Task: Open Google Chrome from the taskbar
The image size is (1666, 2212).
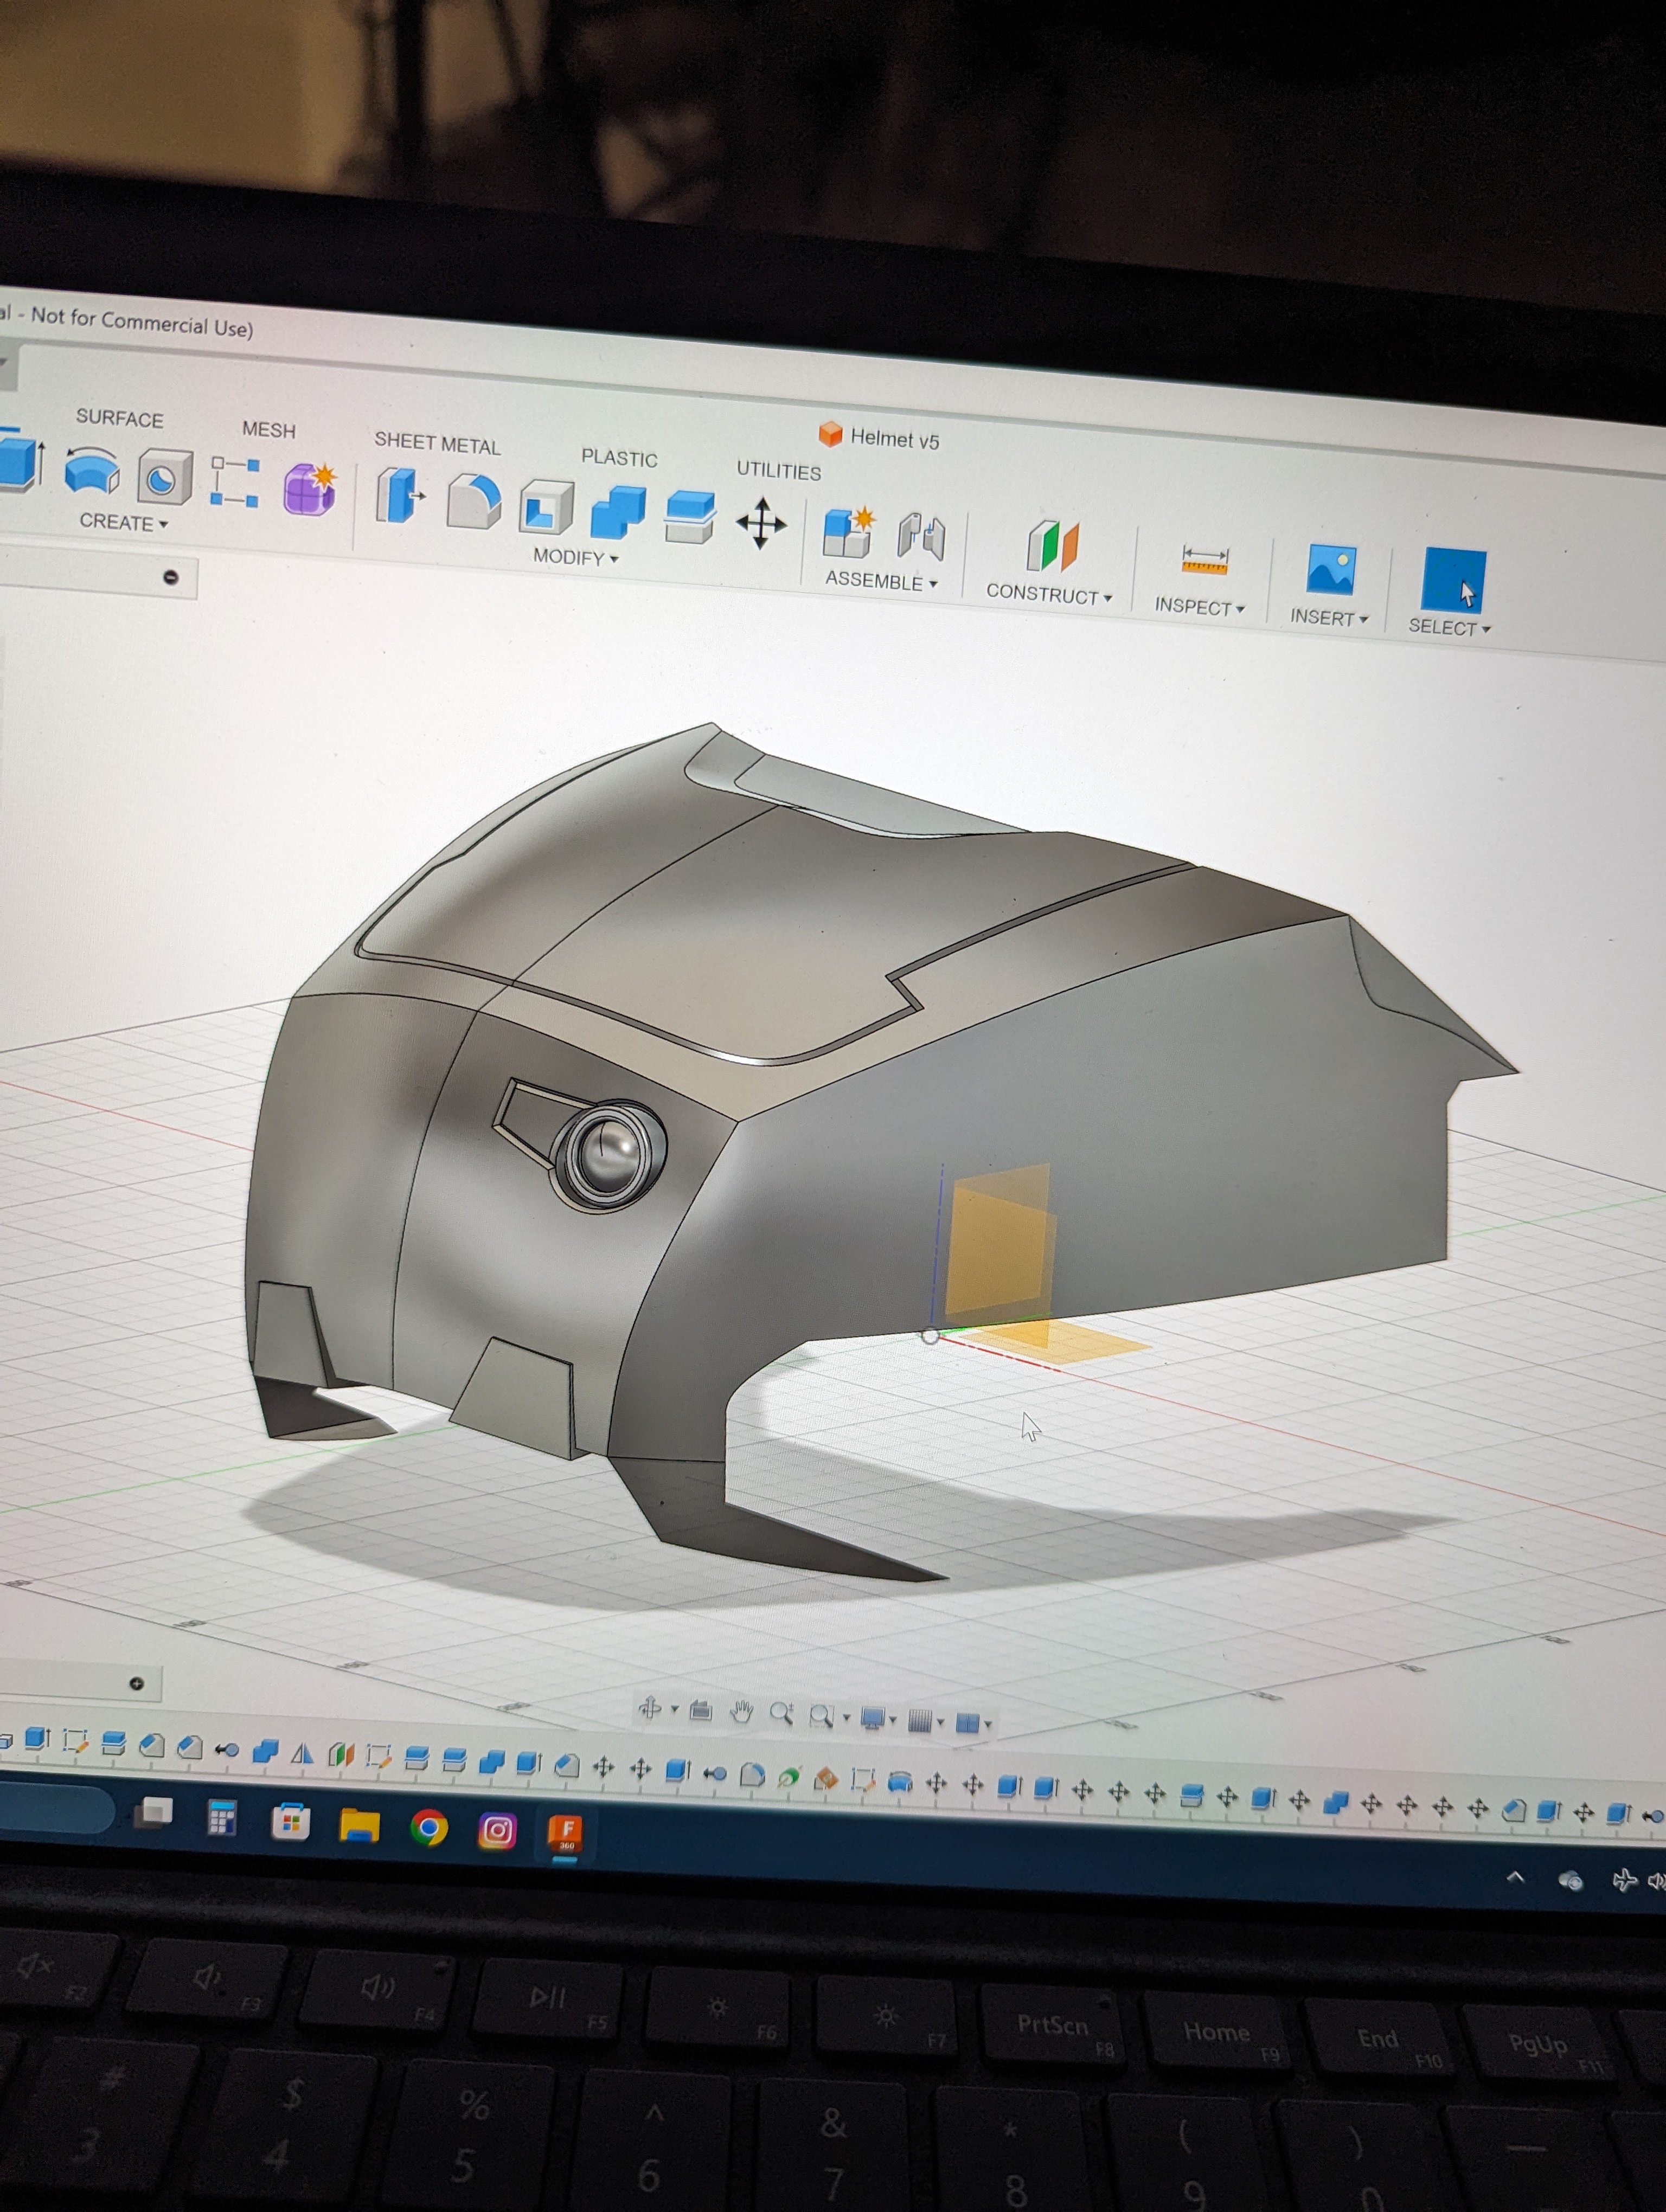Action: (429, 1829)
